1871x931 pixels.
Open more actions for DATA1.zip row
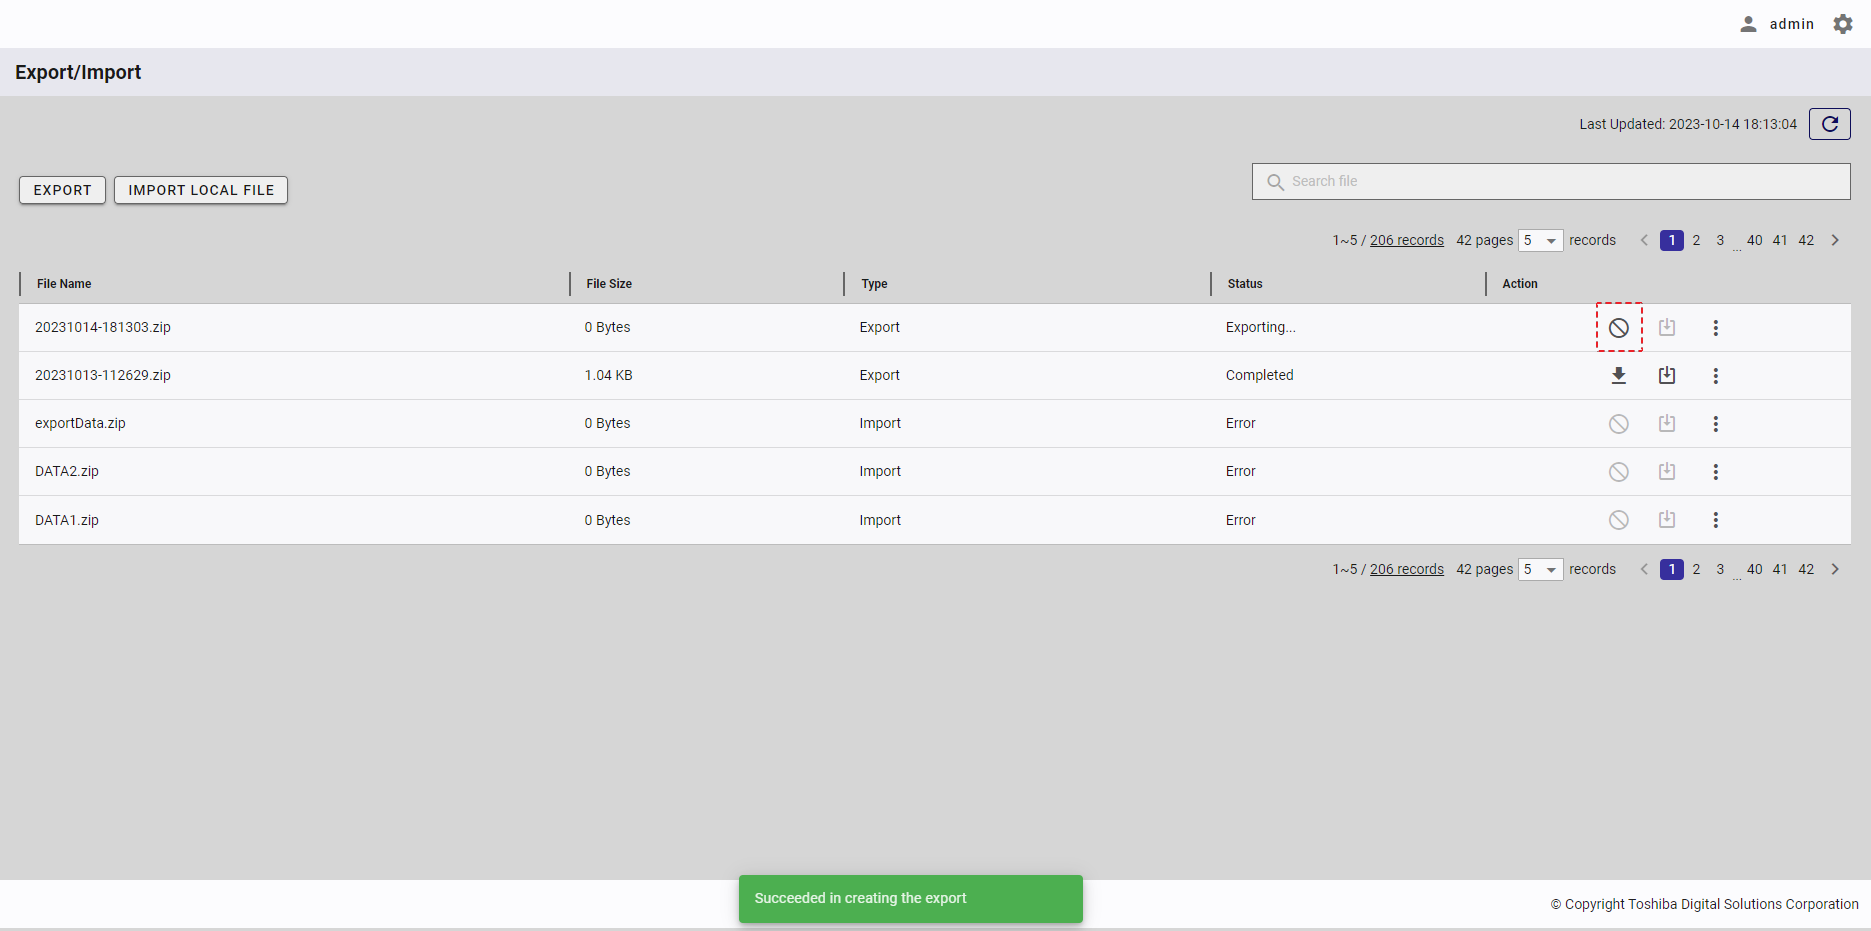1715,520
